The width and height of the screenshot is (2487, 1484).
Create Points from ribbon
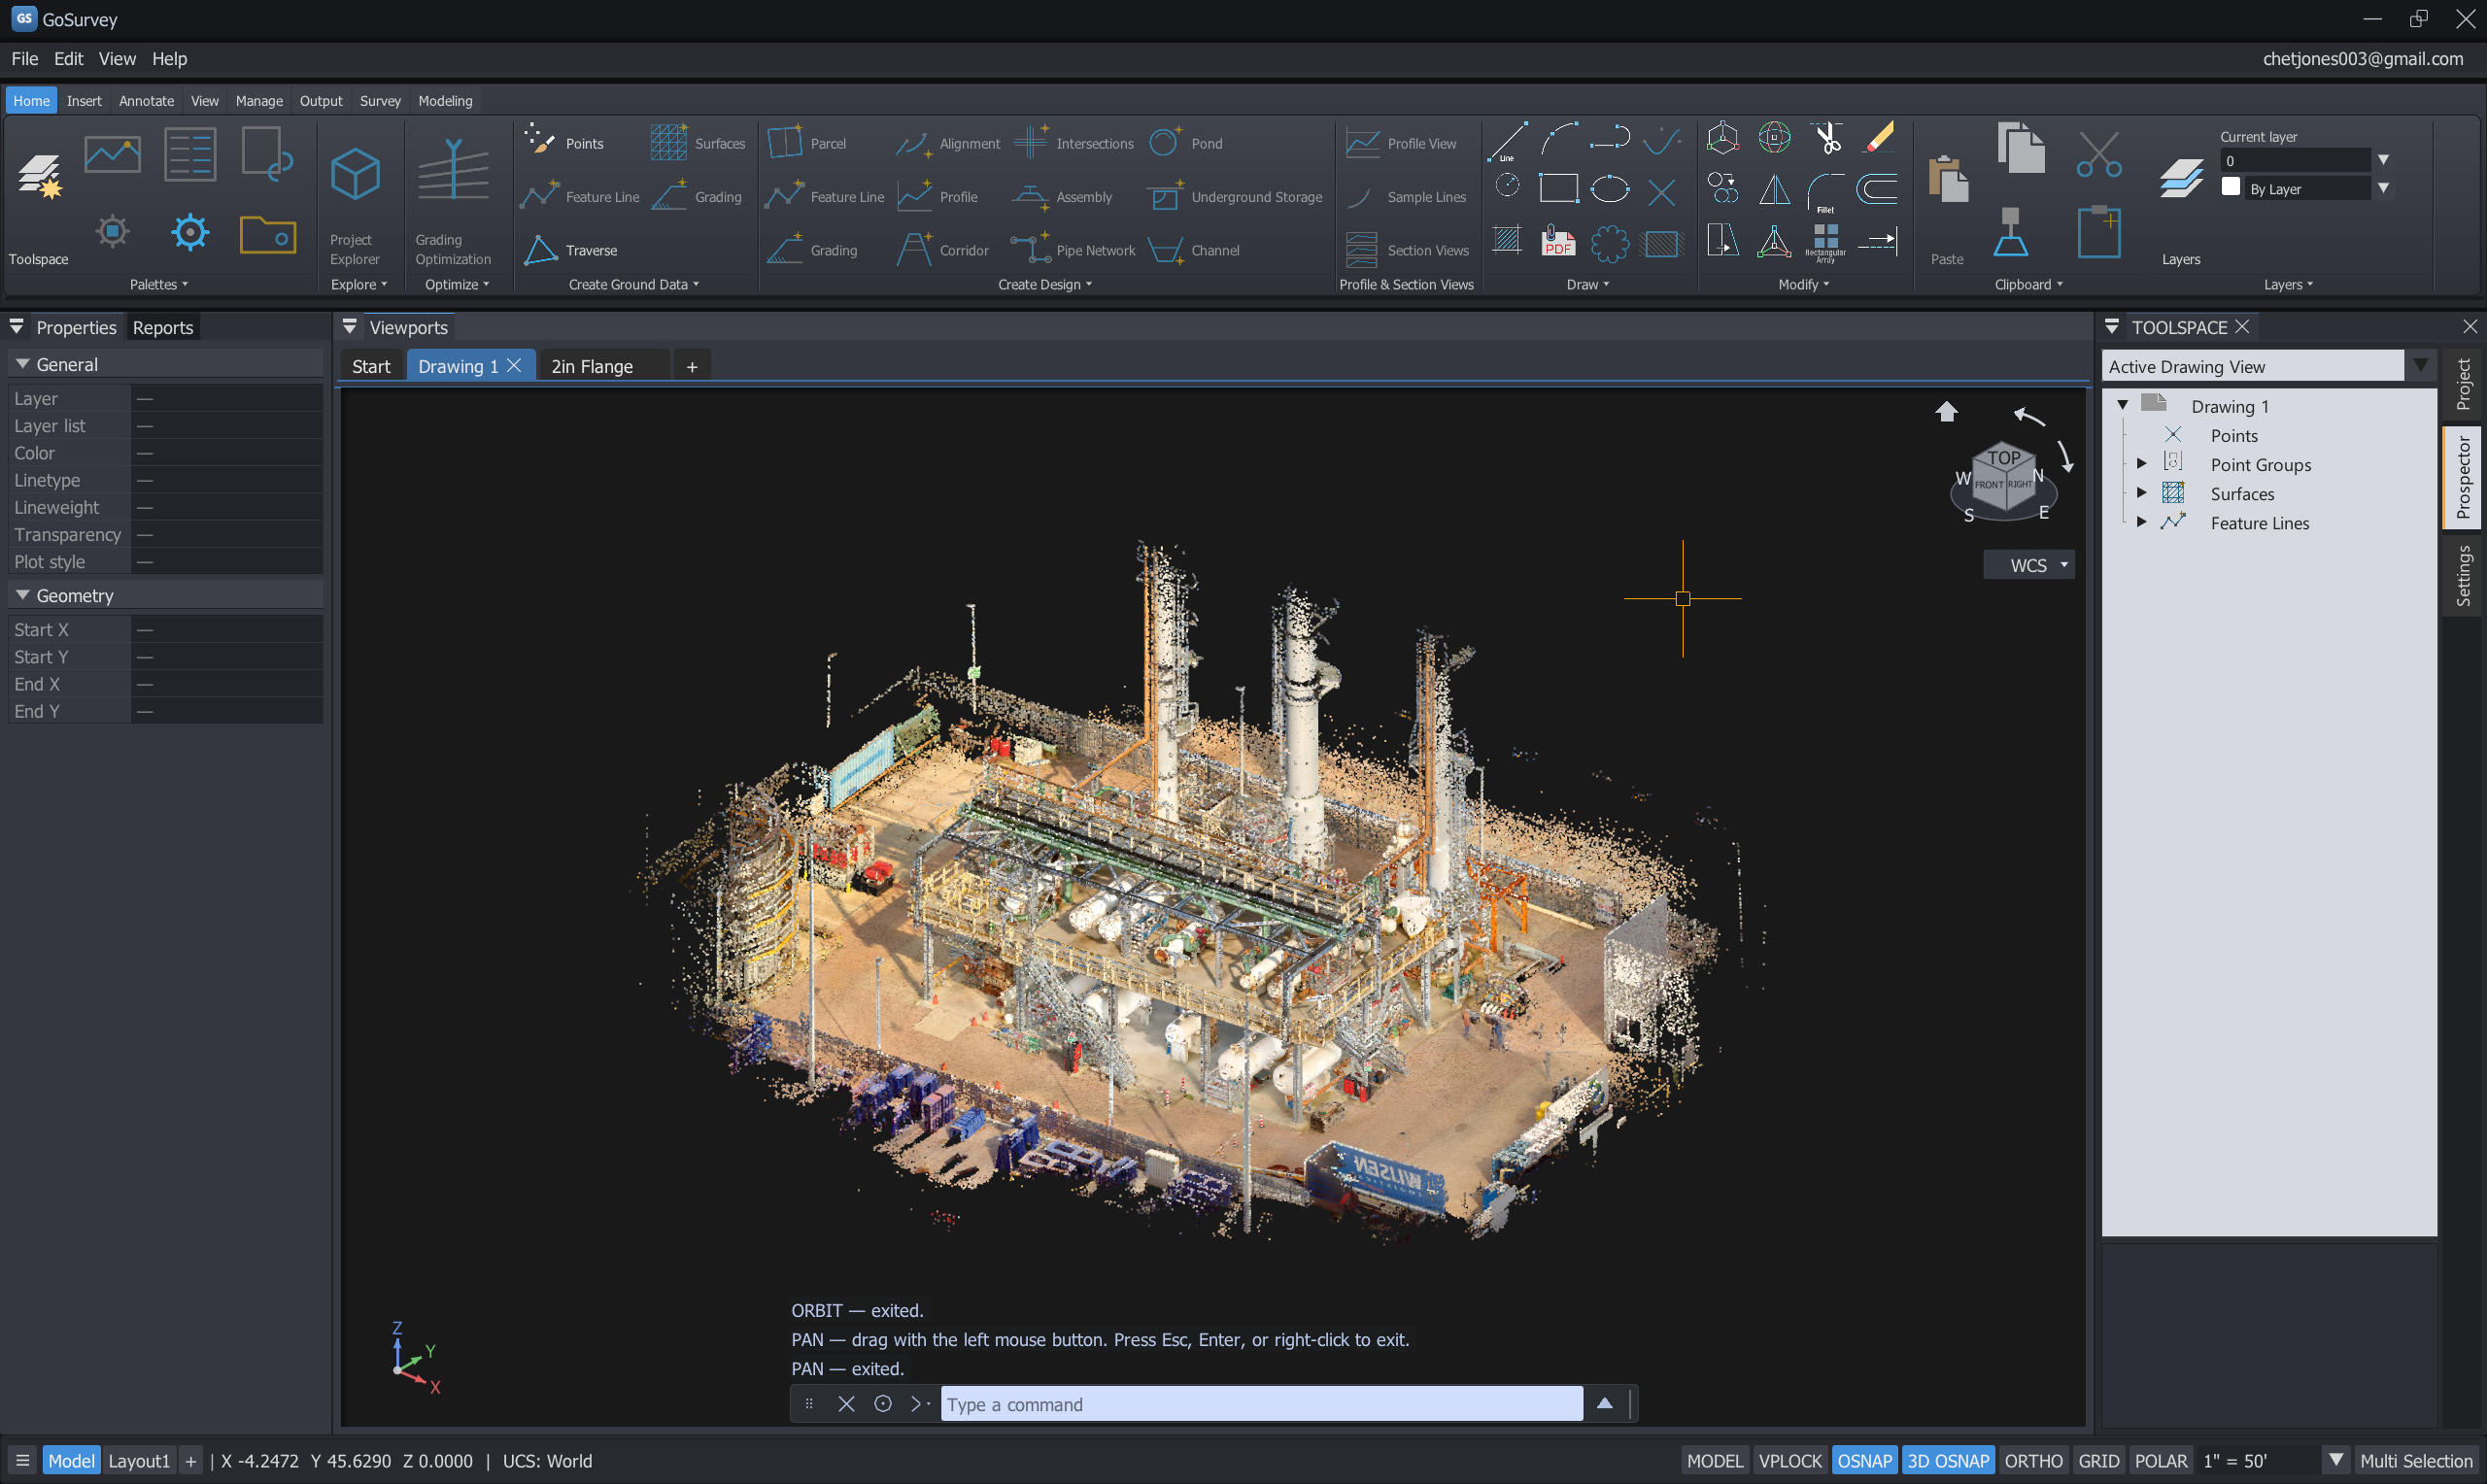click(565, 143)
